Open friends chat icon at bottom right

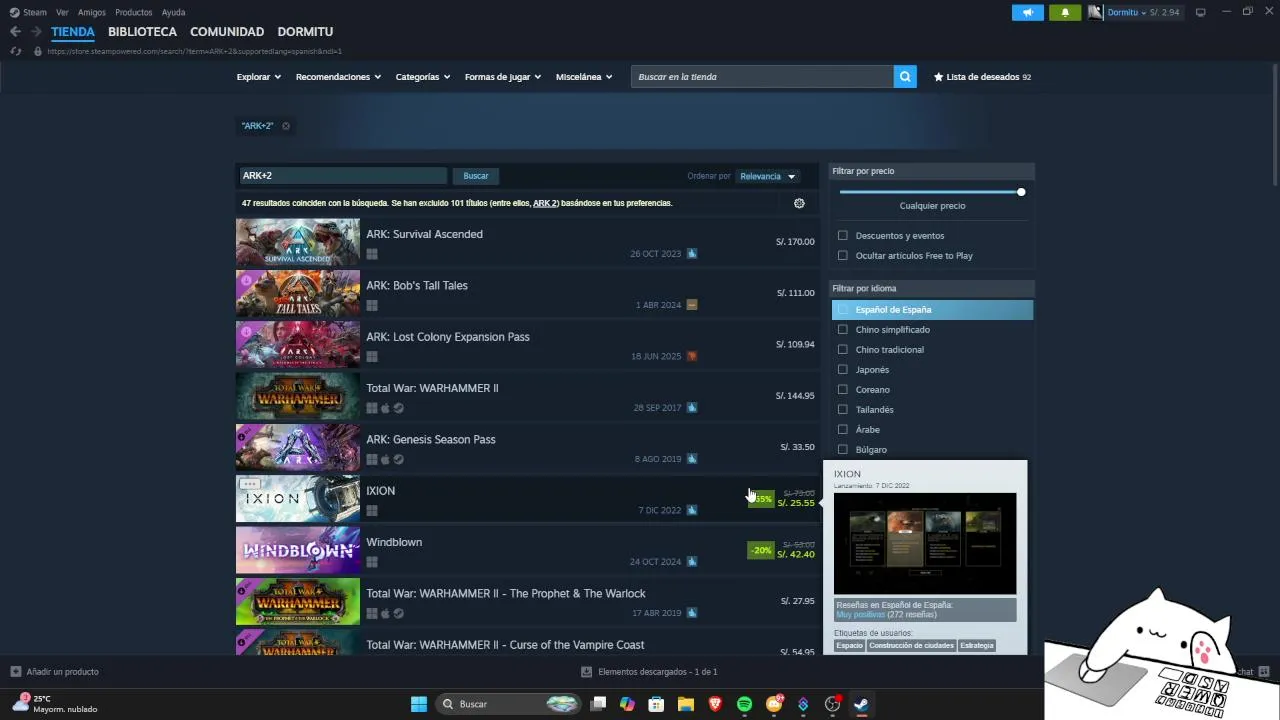click(1264, 672)
